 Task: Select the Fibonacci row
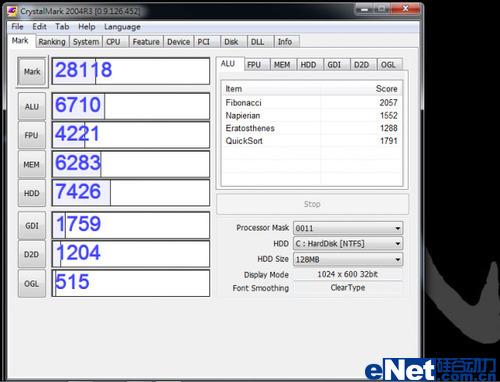click(311, 103)
